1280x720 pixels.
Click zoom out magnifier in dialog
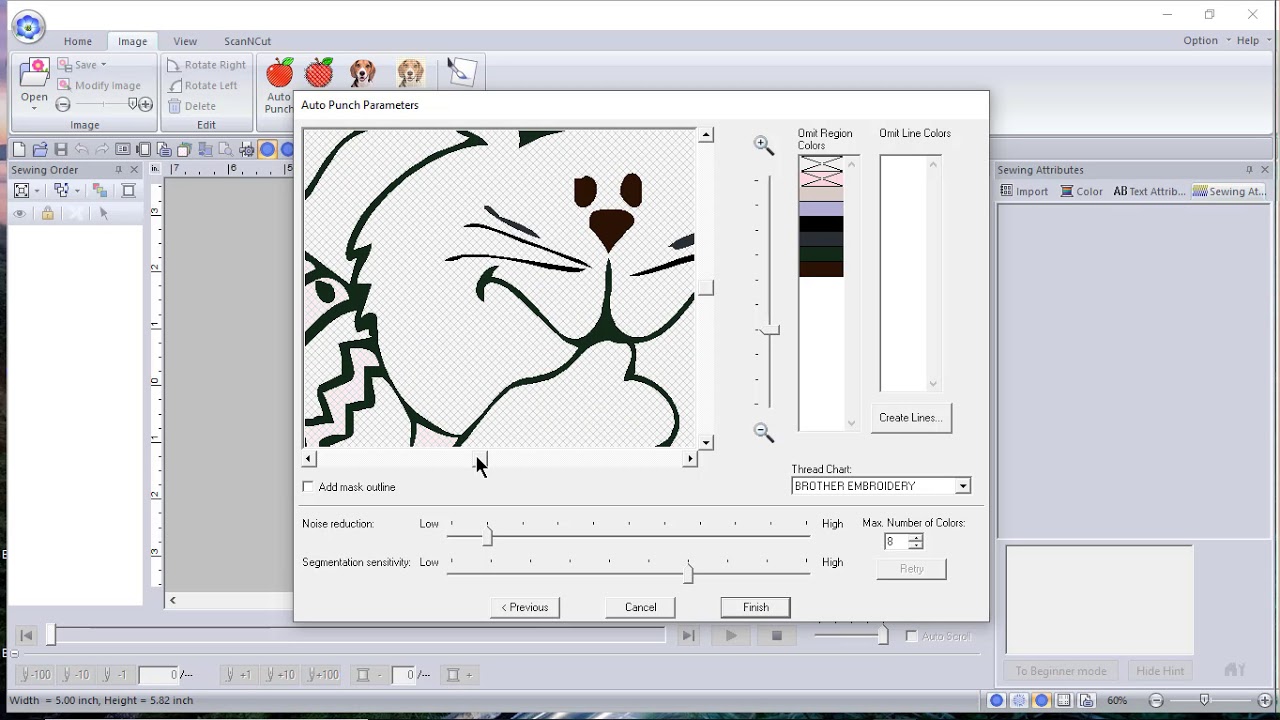[x=764, y=432]
